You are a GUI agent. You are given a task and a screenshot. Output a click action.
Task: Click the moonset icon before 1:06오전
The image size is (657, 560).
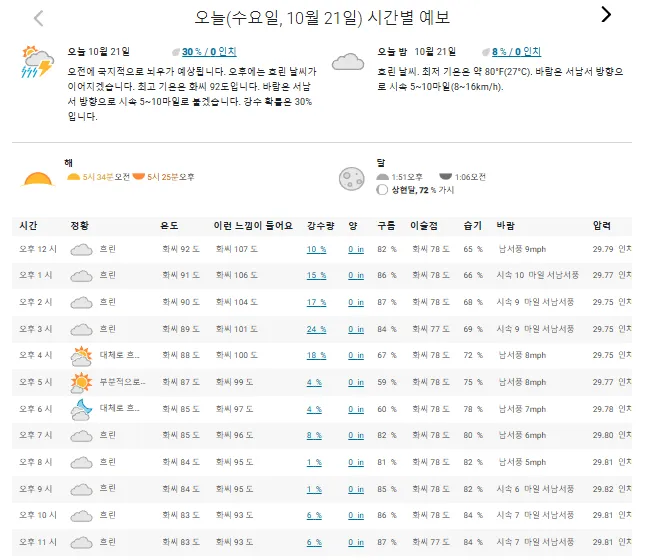point(445,176)
